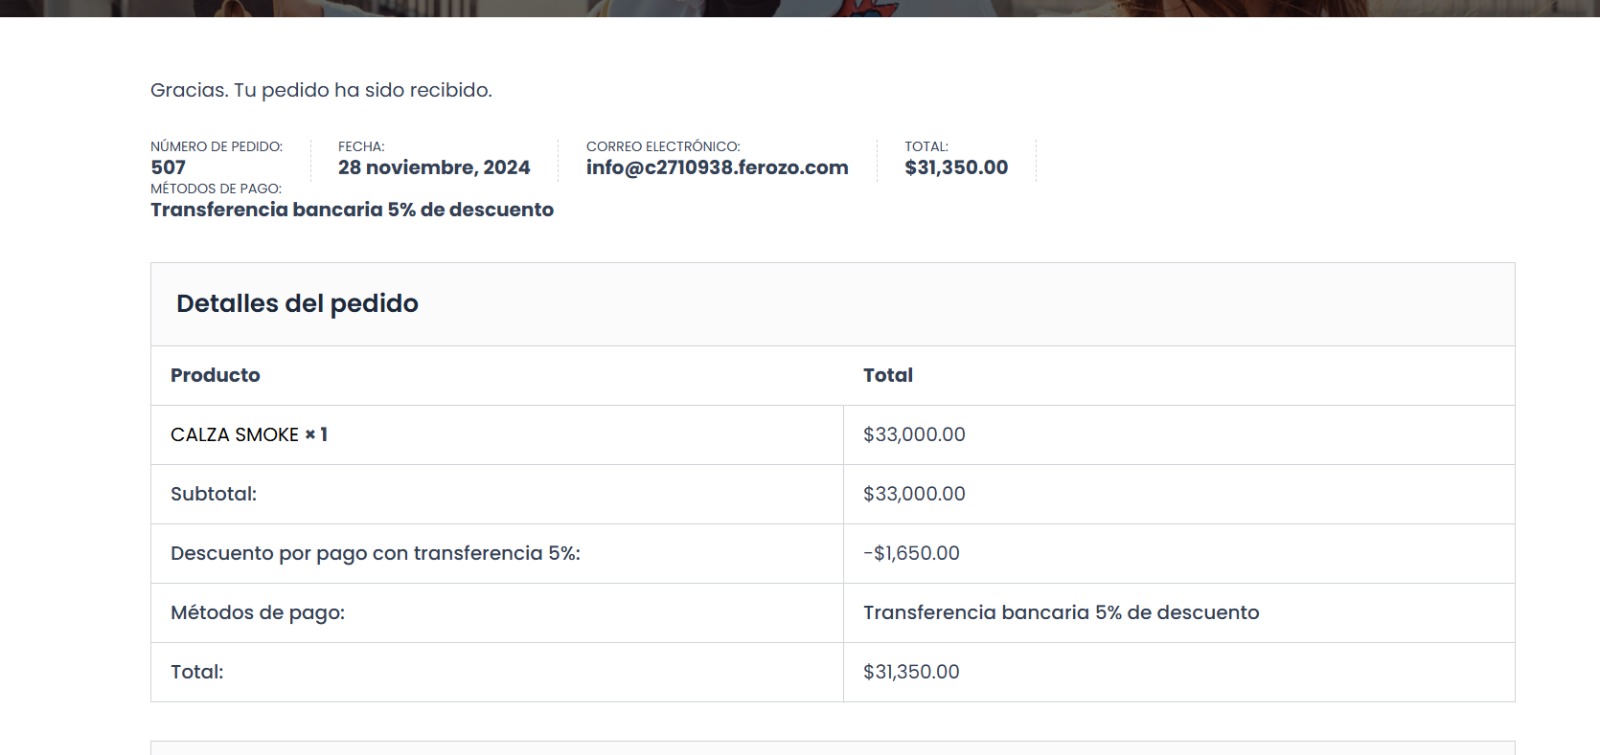Click the 'Total' column header in the table

click(888, 376)
